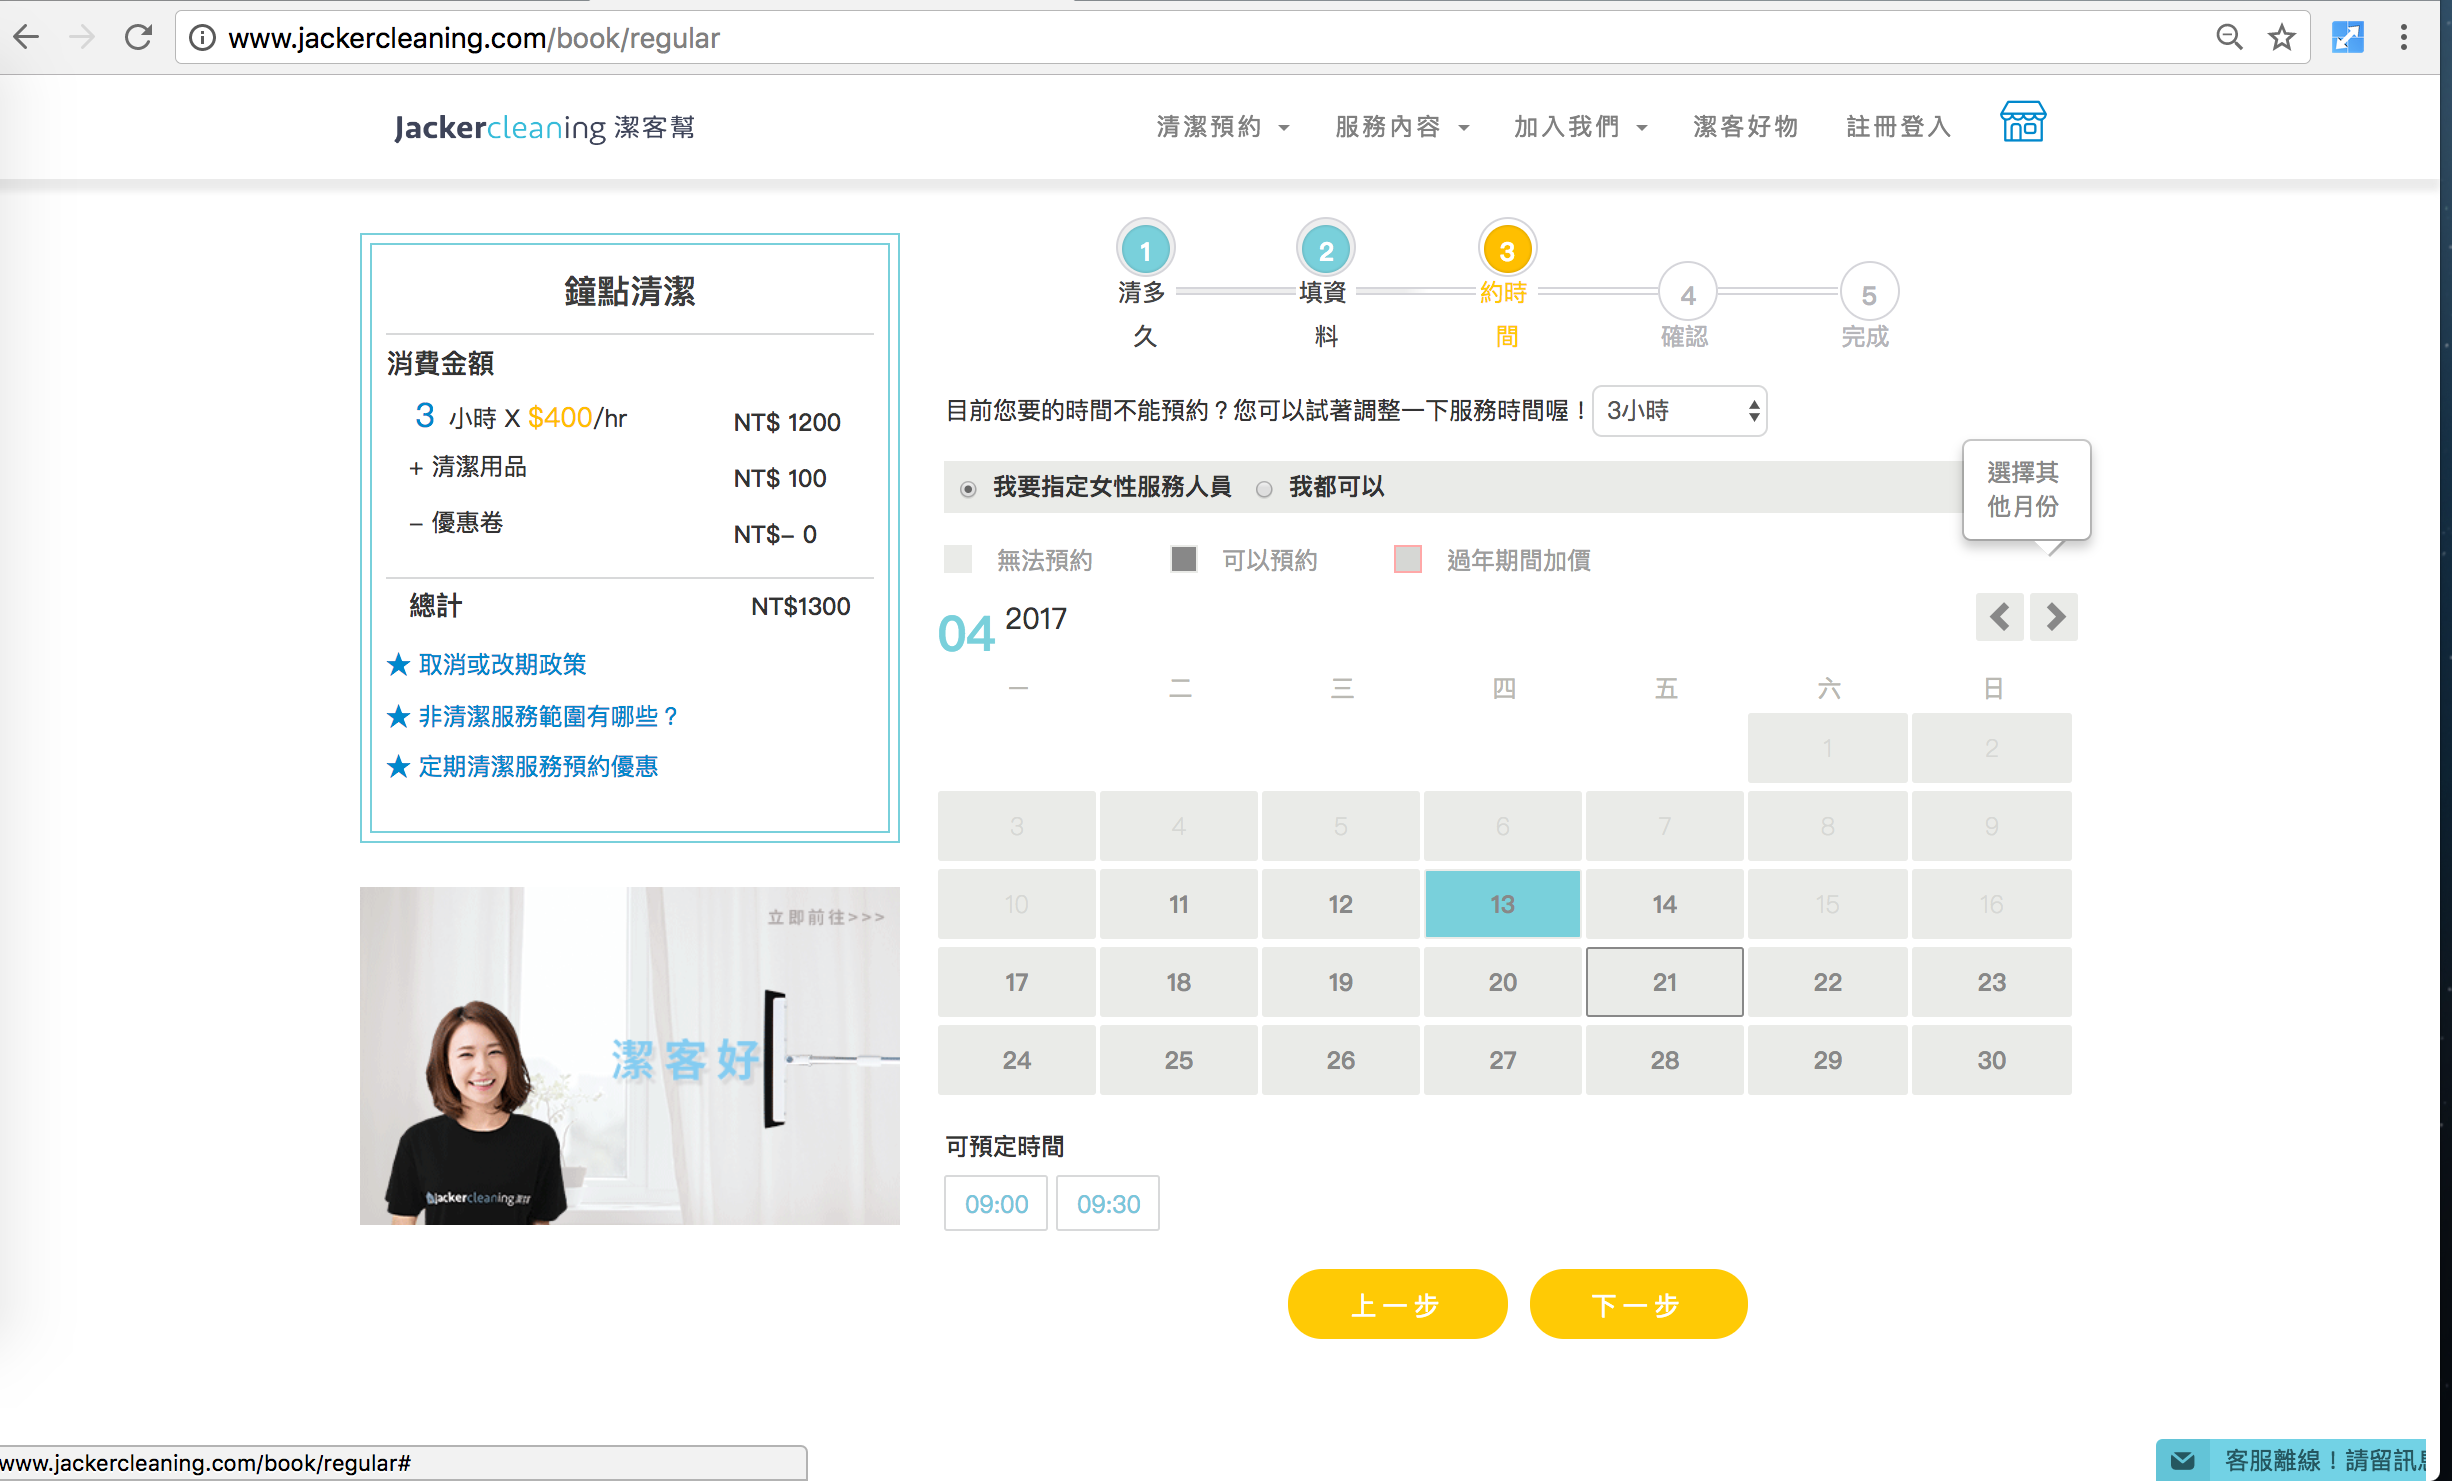
Task: Select 我要指定女性服務人員 radio option
Action: [968, 489]
